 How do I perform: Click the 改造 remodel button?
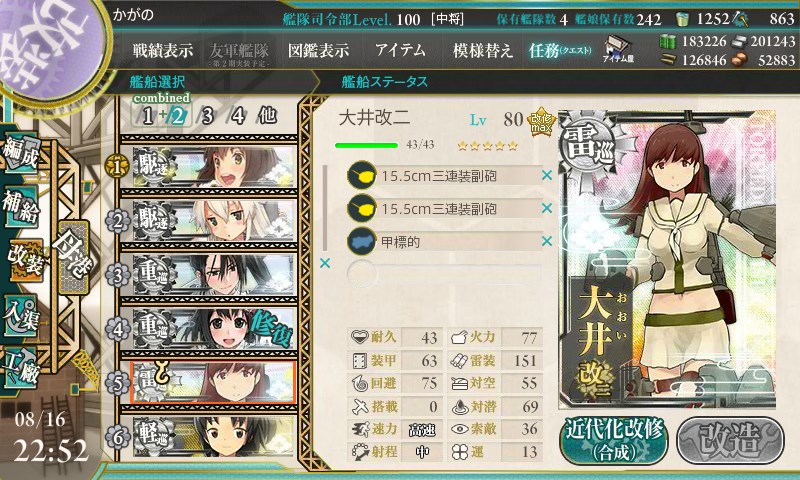tap(730, 440)
